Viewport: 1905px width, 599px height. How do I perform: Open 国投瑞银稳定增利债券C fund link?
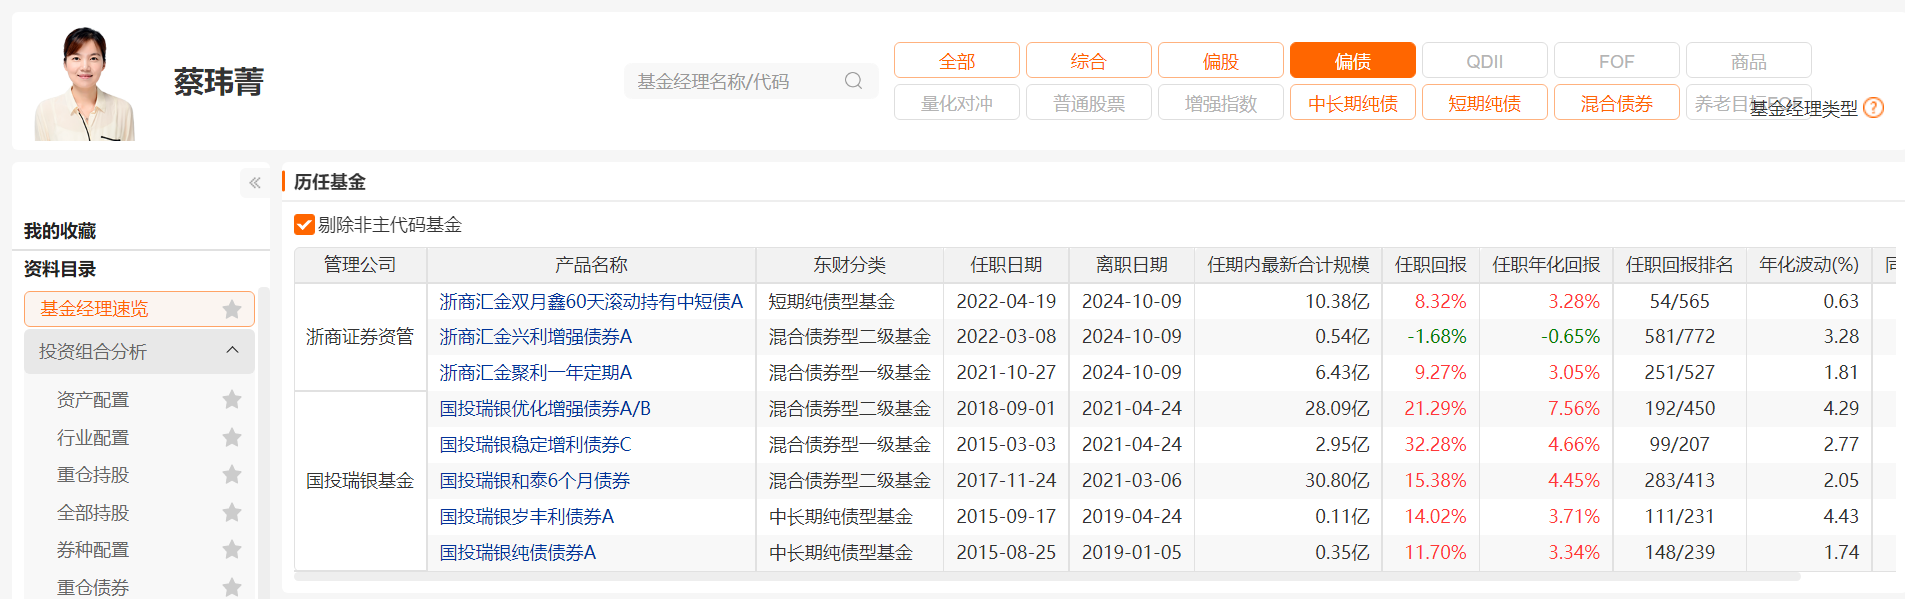point(536,445)
